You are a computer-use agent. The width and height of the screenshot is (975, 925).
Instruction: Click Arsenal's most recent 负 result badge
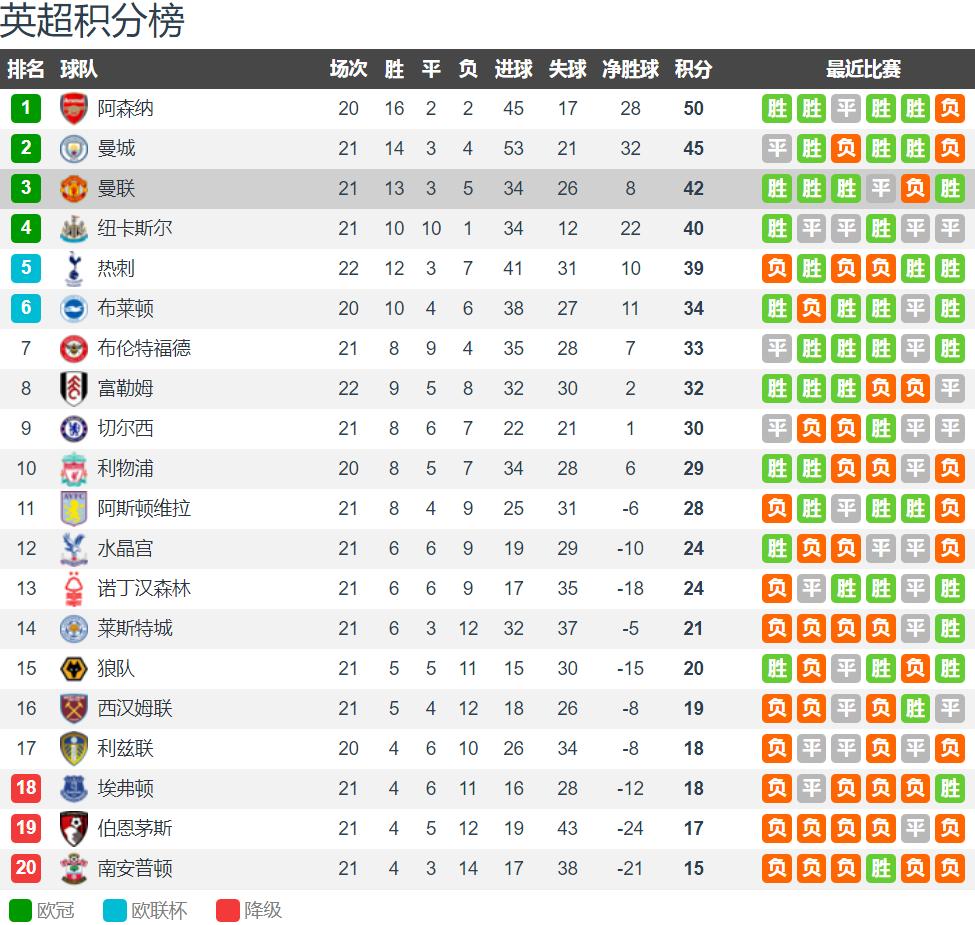(949, 109)
